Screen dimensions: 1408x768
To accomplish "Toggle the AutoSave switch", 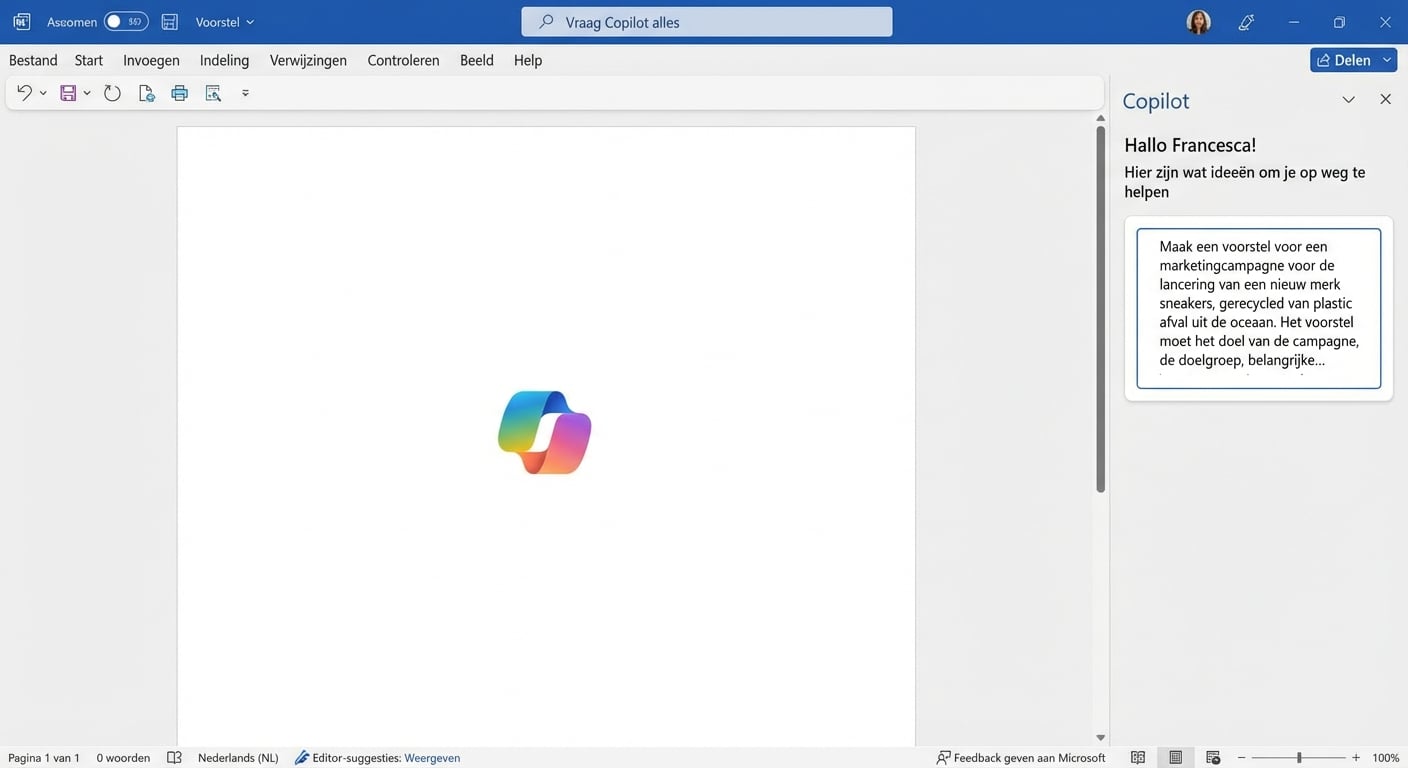I will point(126,22).
